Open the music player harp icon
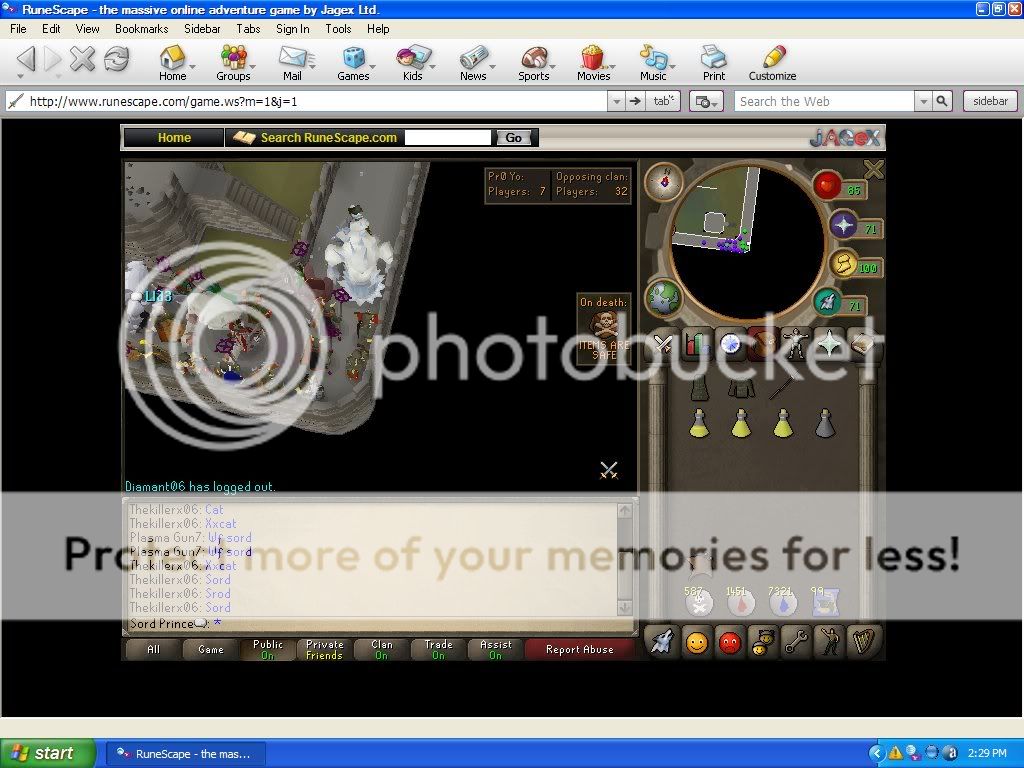 click(864, 642)
